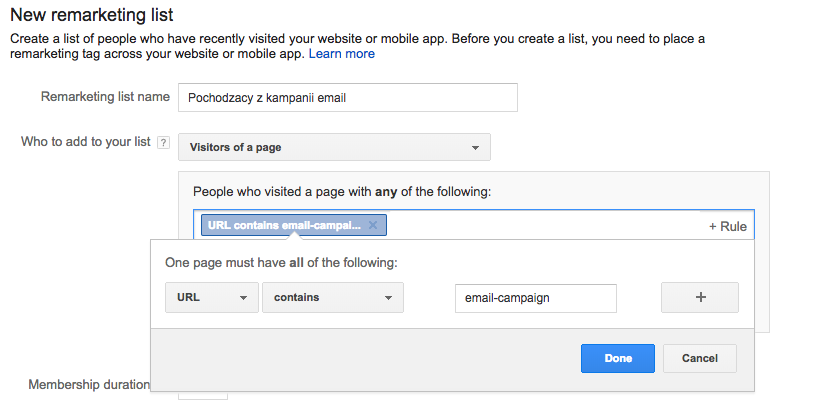Viewport: 820px width, 410px height.
Task: Open the contains operator dropdown
Action: (x=332, y=298)
